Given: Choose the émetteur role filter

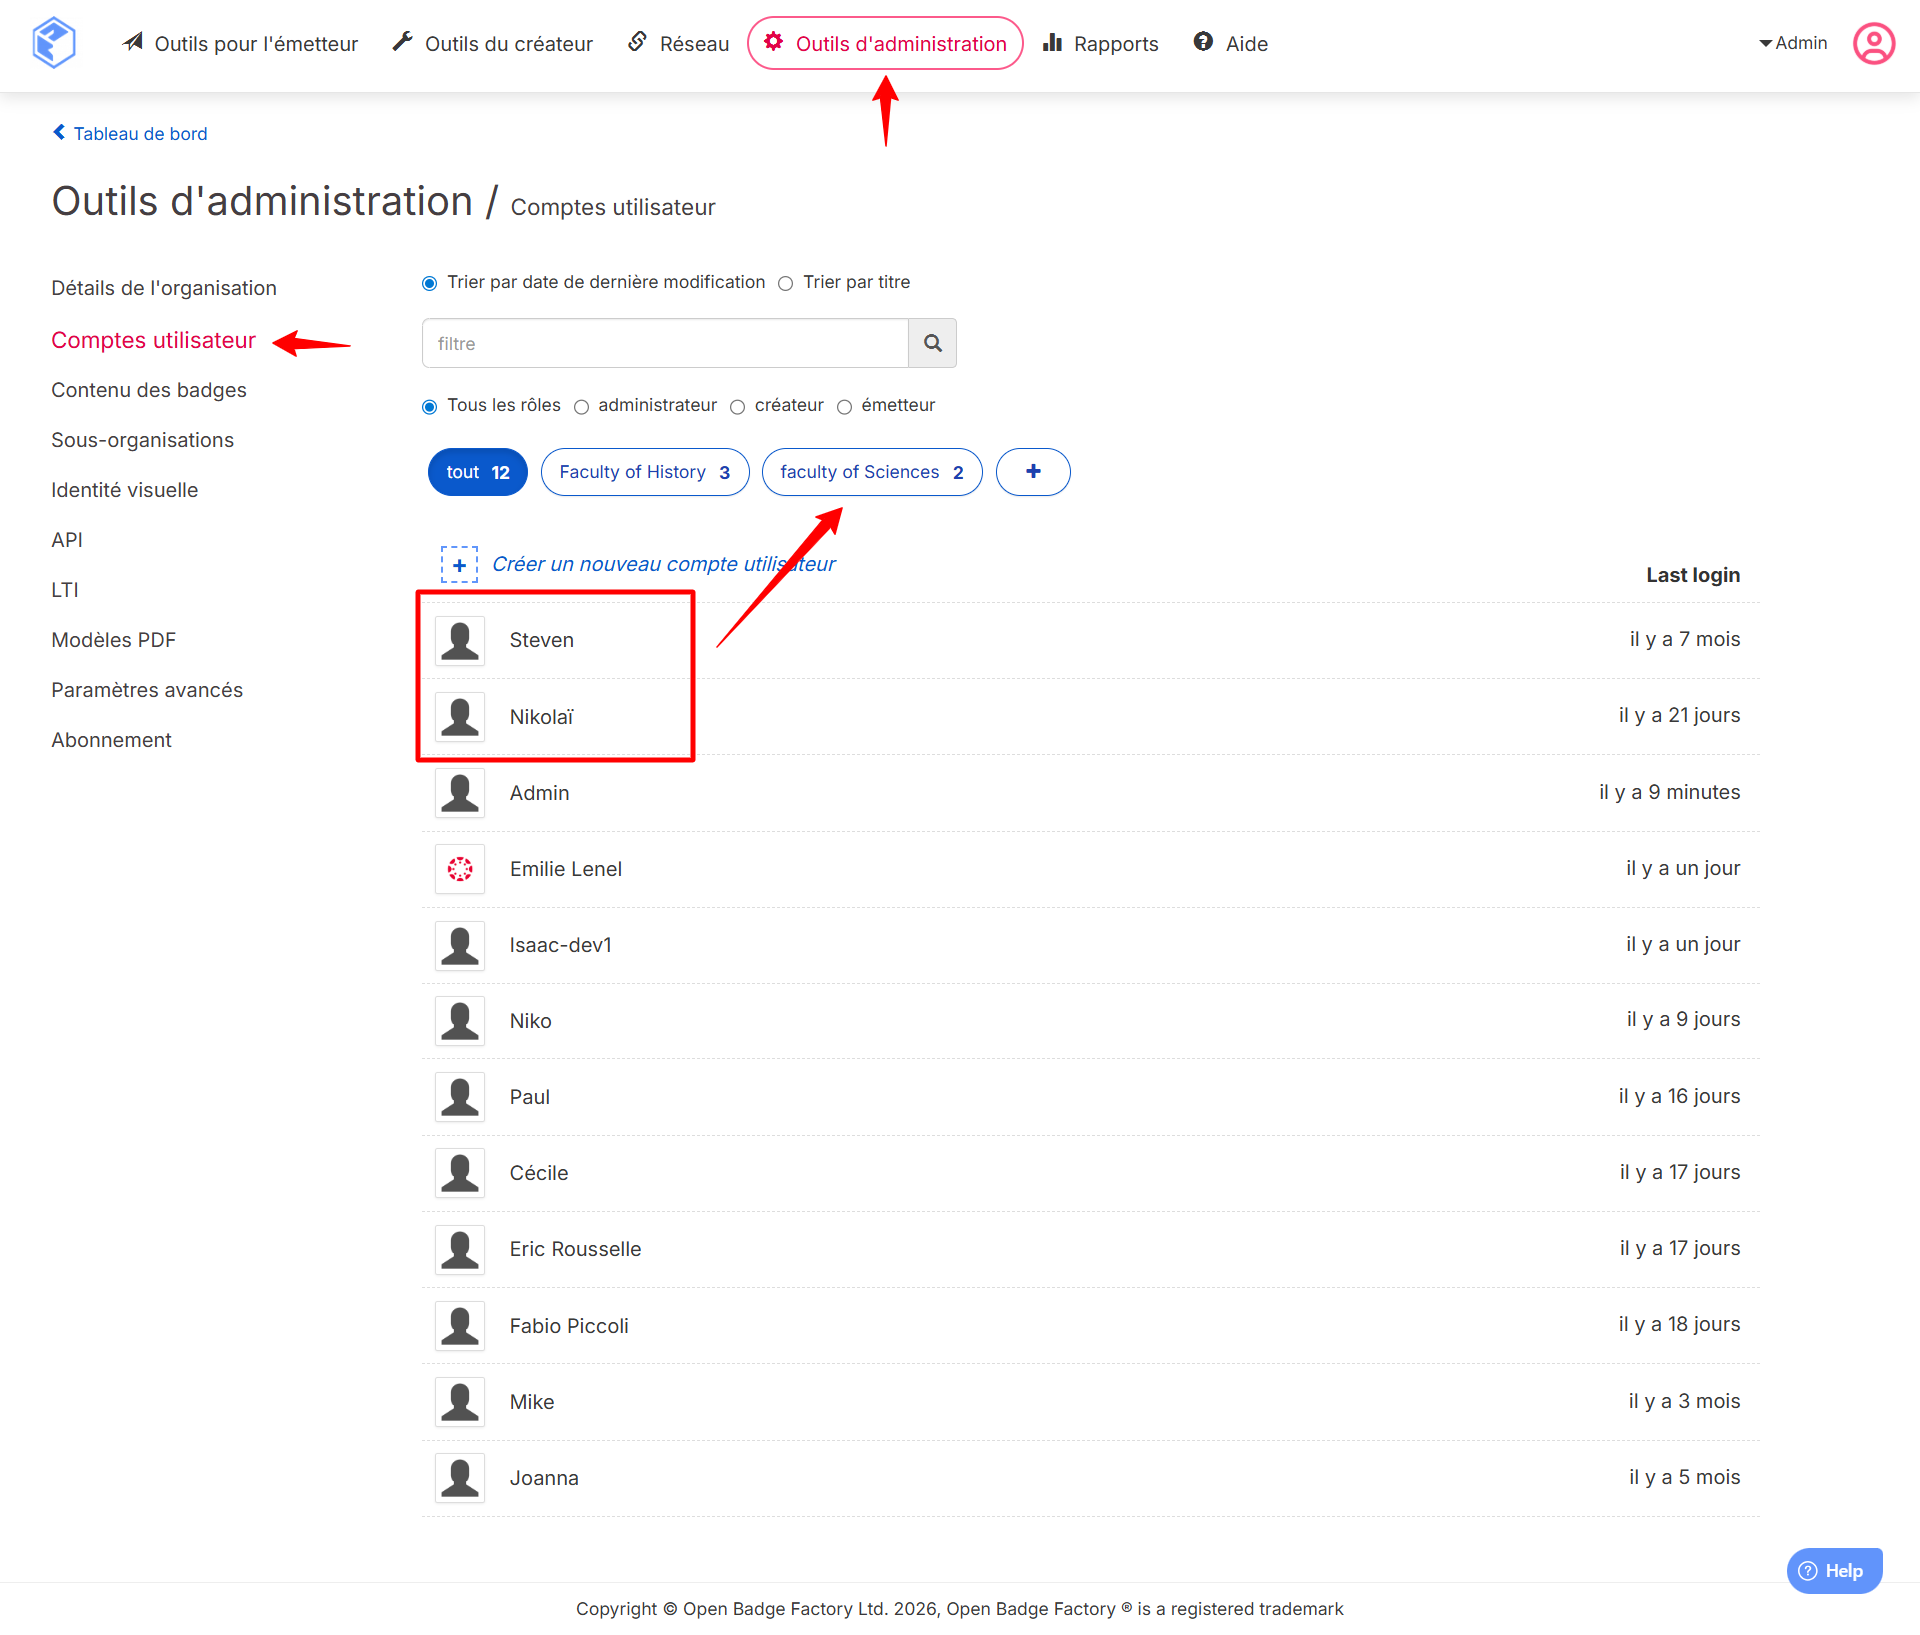Looking at the screenshot, I should (x=844, y=406).
